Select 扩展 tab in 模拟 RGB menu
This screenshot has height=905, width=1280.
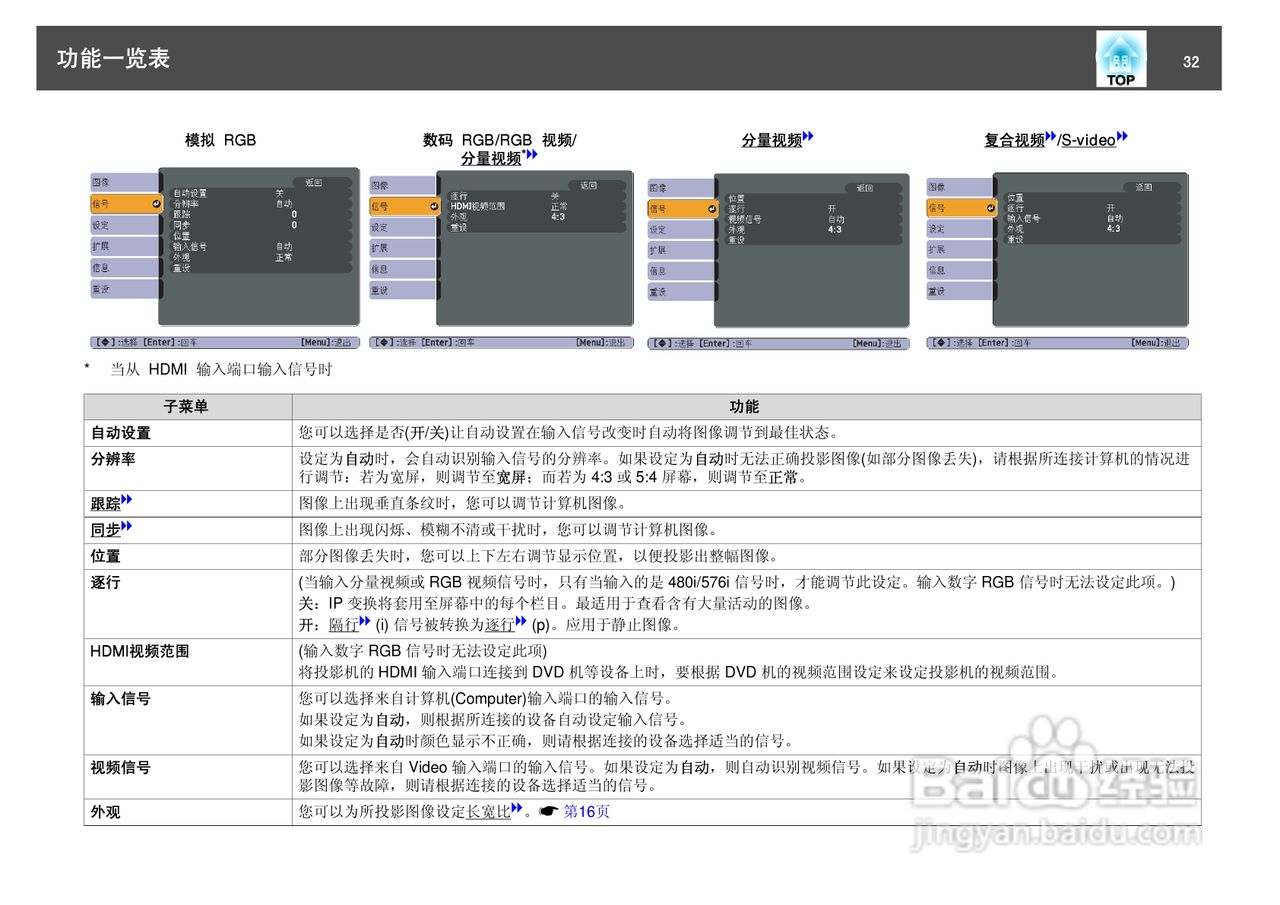click(124, 246)
